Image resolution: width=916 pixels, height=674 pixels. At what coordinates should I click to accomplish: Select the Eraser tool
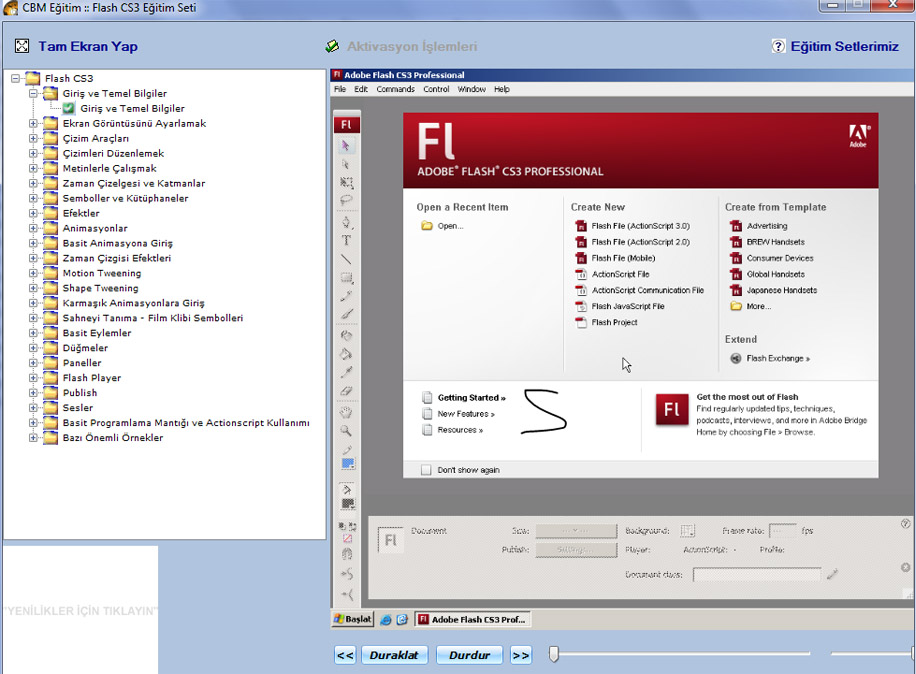point(347,391)
